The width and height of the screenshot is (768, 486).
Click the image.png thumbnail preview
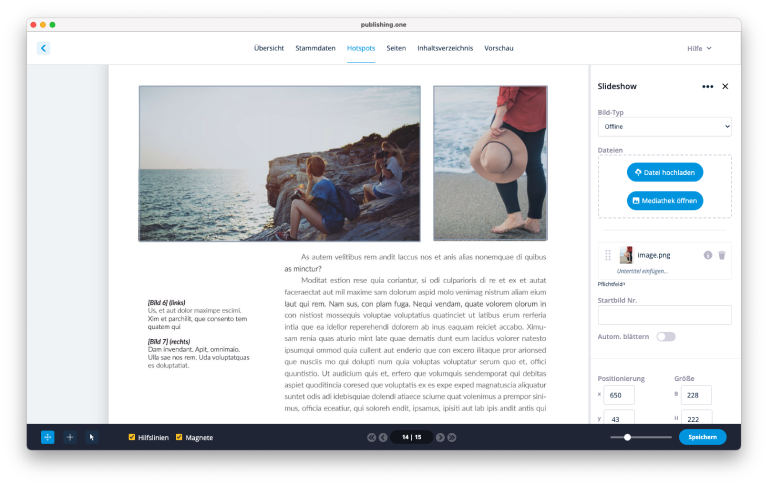point(626,255)
